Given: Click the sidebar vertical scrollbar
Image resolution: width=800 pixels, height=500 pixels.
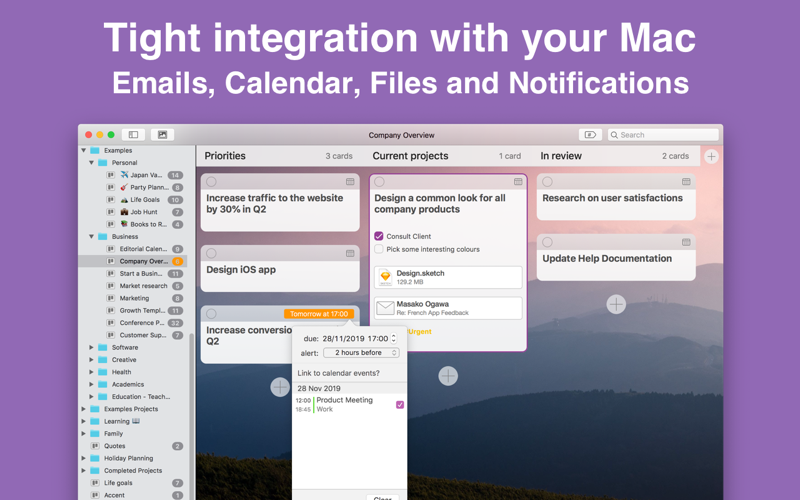Looking at the screenshot, I should pos(191,416).
